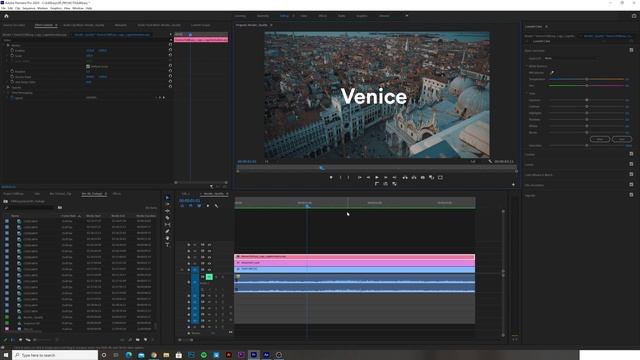The height and width of the screenshot is (360, 640).
Task: Open the Program monitor Button Editor plus
Action: pyautogui.click(x=513, y=184)
